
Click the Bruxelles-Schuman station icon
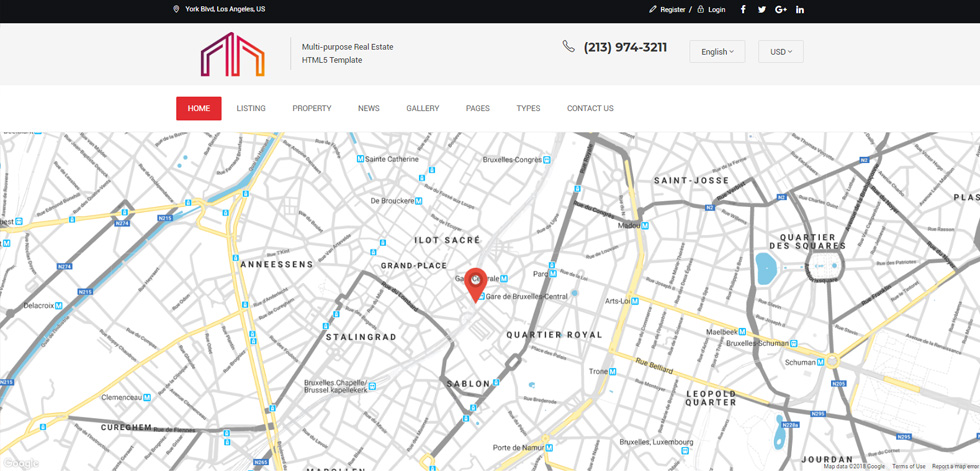coord(794,344)
